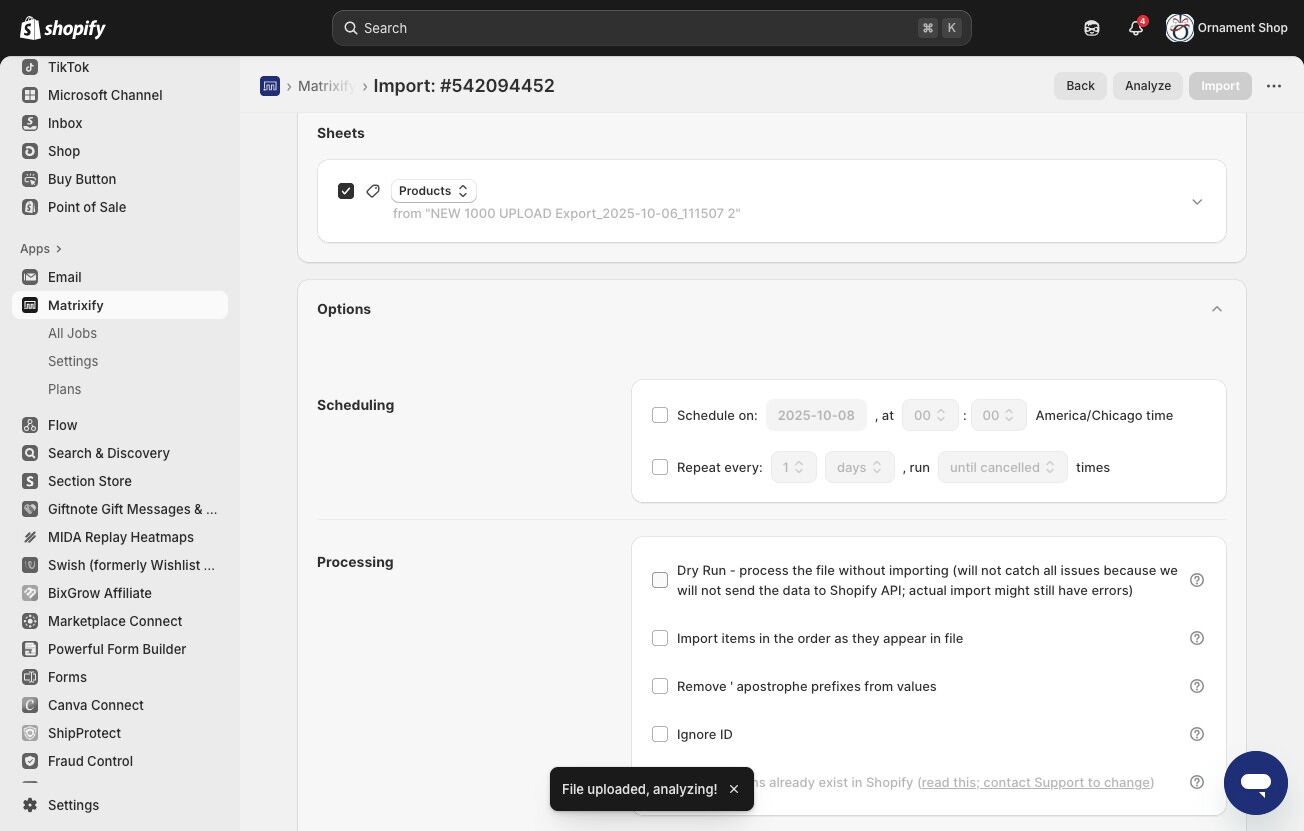Open Matrixify Settings submenu item
The image size is (1304, 831).
(x=73, y=361)
